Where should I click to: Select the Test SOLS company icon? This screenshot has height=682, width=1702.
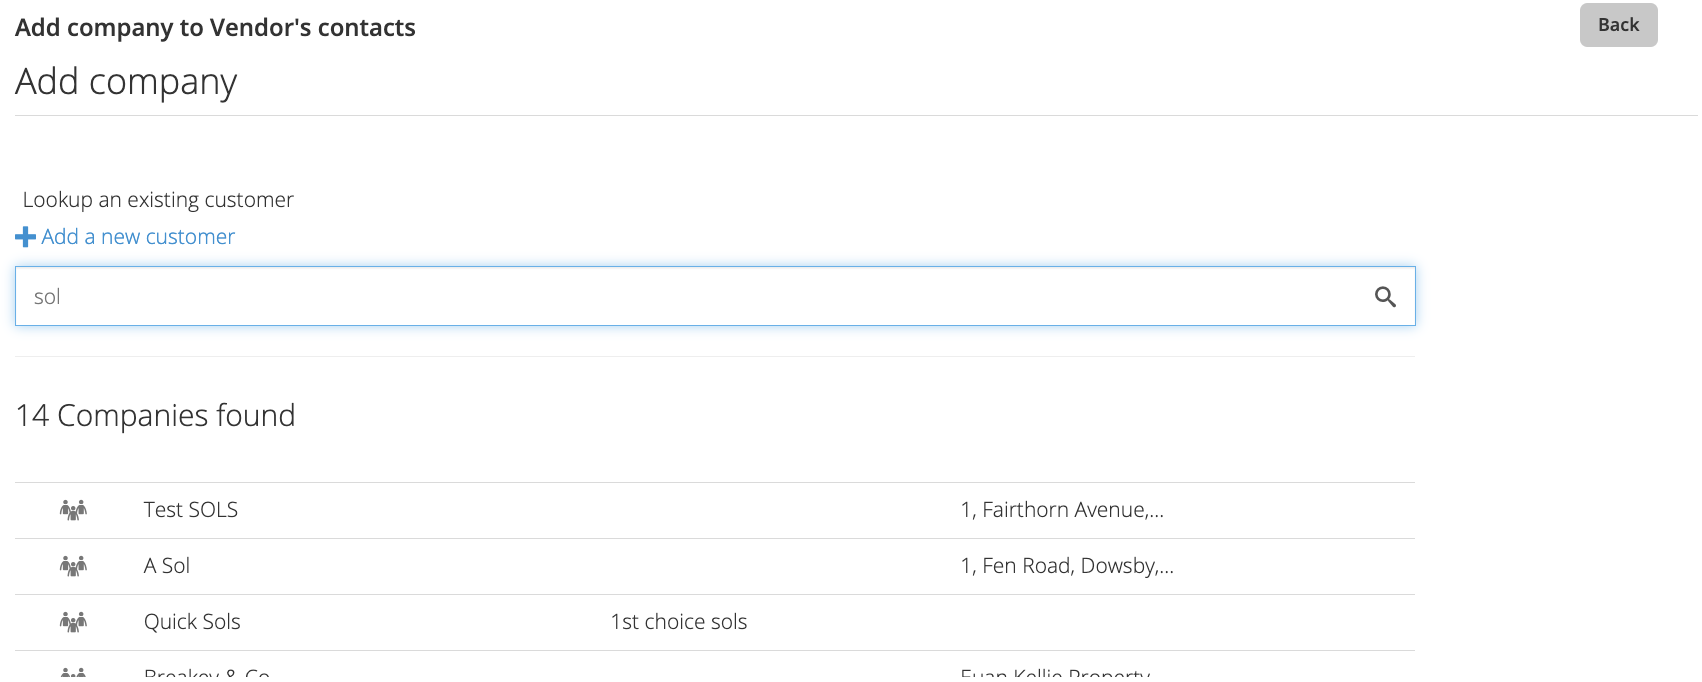(73, 510)
